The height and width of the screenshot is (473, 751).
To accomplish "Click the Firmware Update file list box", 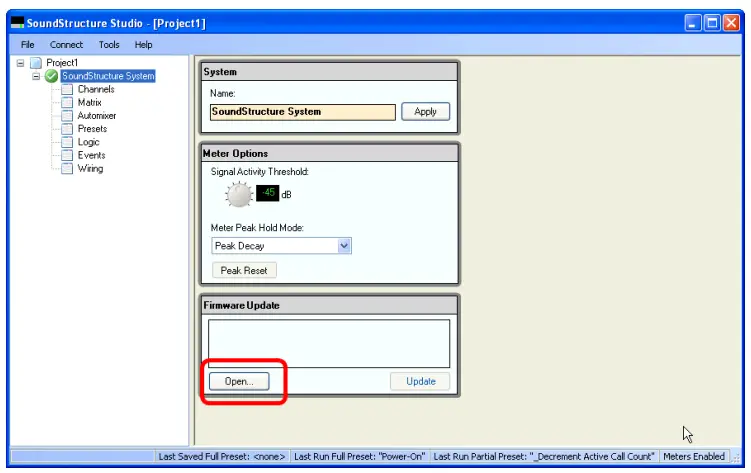I will [329, 344].
